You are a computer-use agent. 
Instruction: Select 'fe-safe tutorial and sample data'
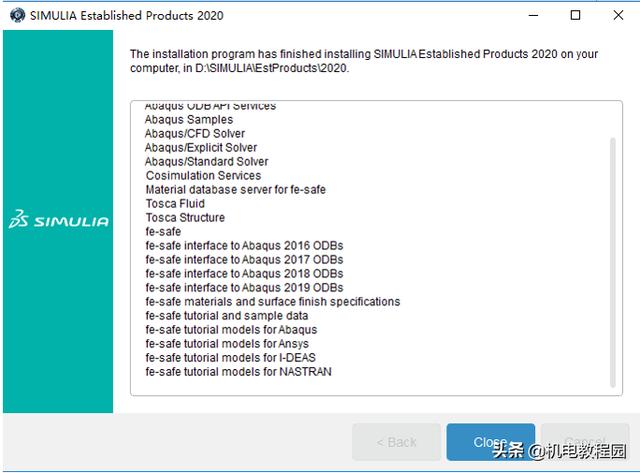click(x=227, y=315)
